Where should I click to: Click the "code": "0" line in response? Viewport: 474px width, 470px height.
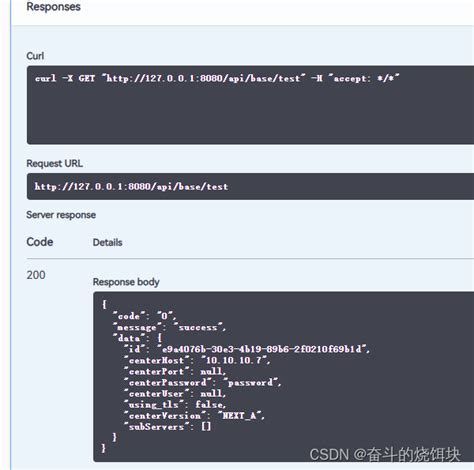[x=145, y=316]
